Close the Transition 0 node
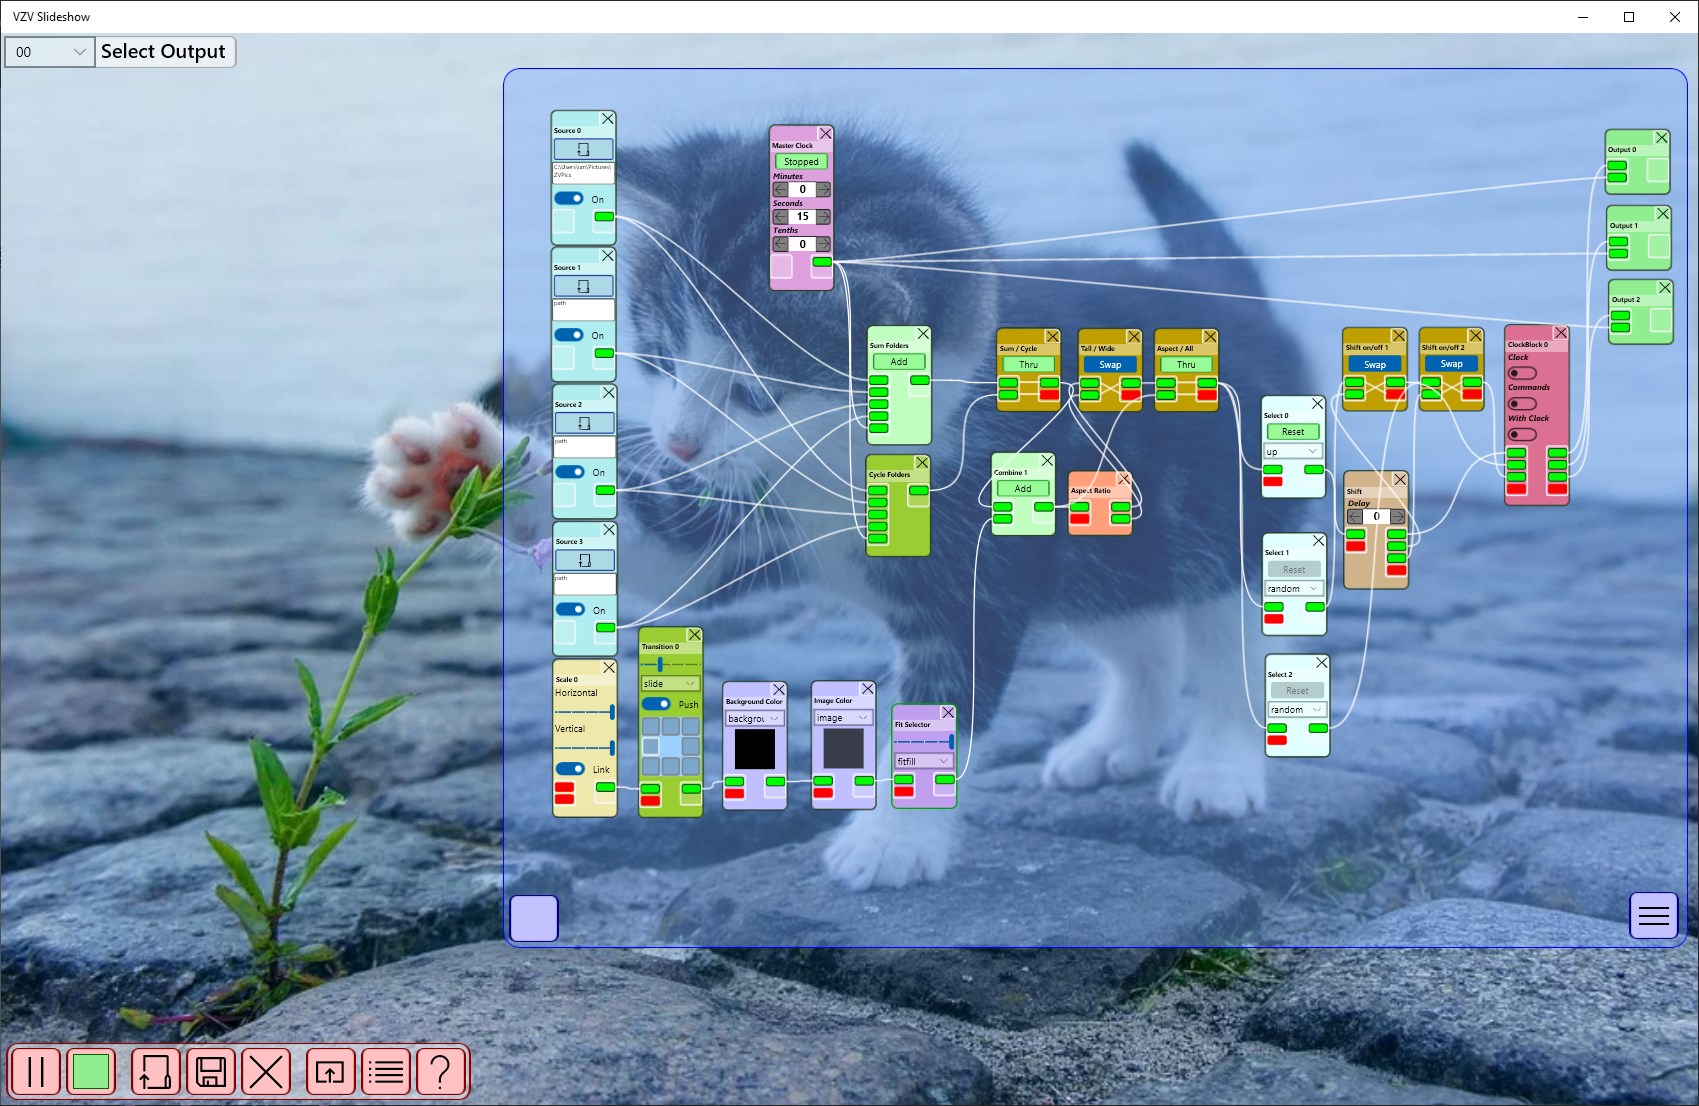 (694, 635)
